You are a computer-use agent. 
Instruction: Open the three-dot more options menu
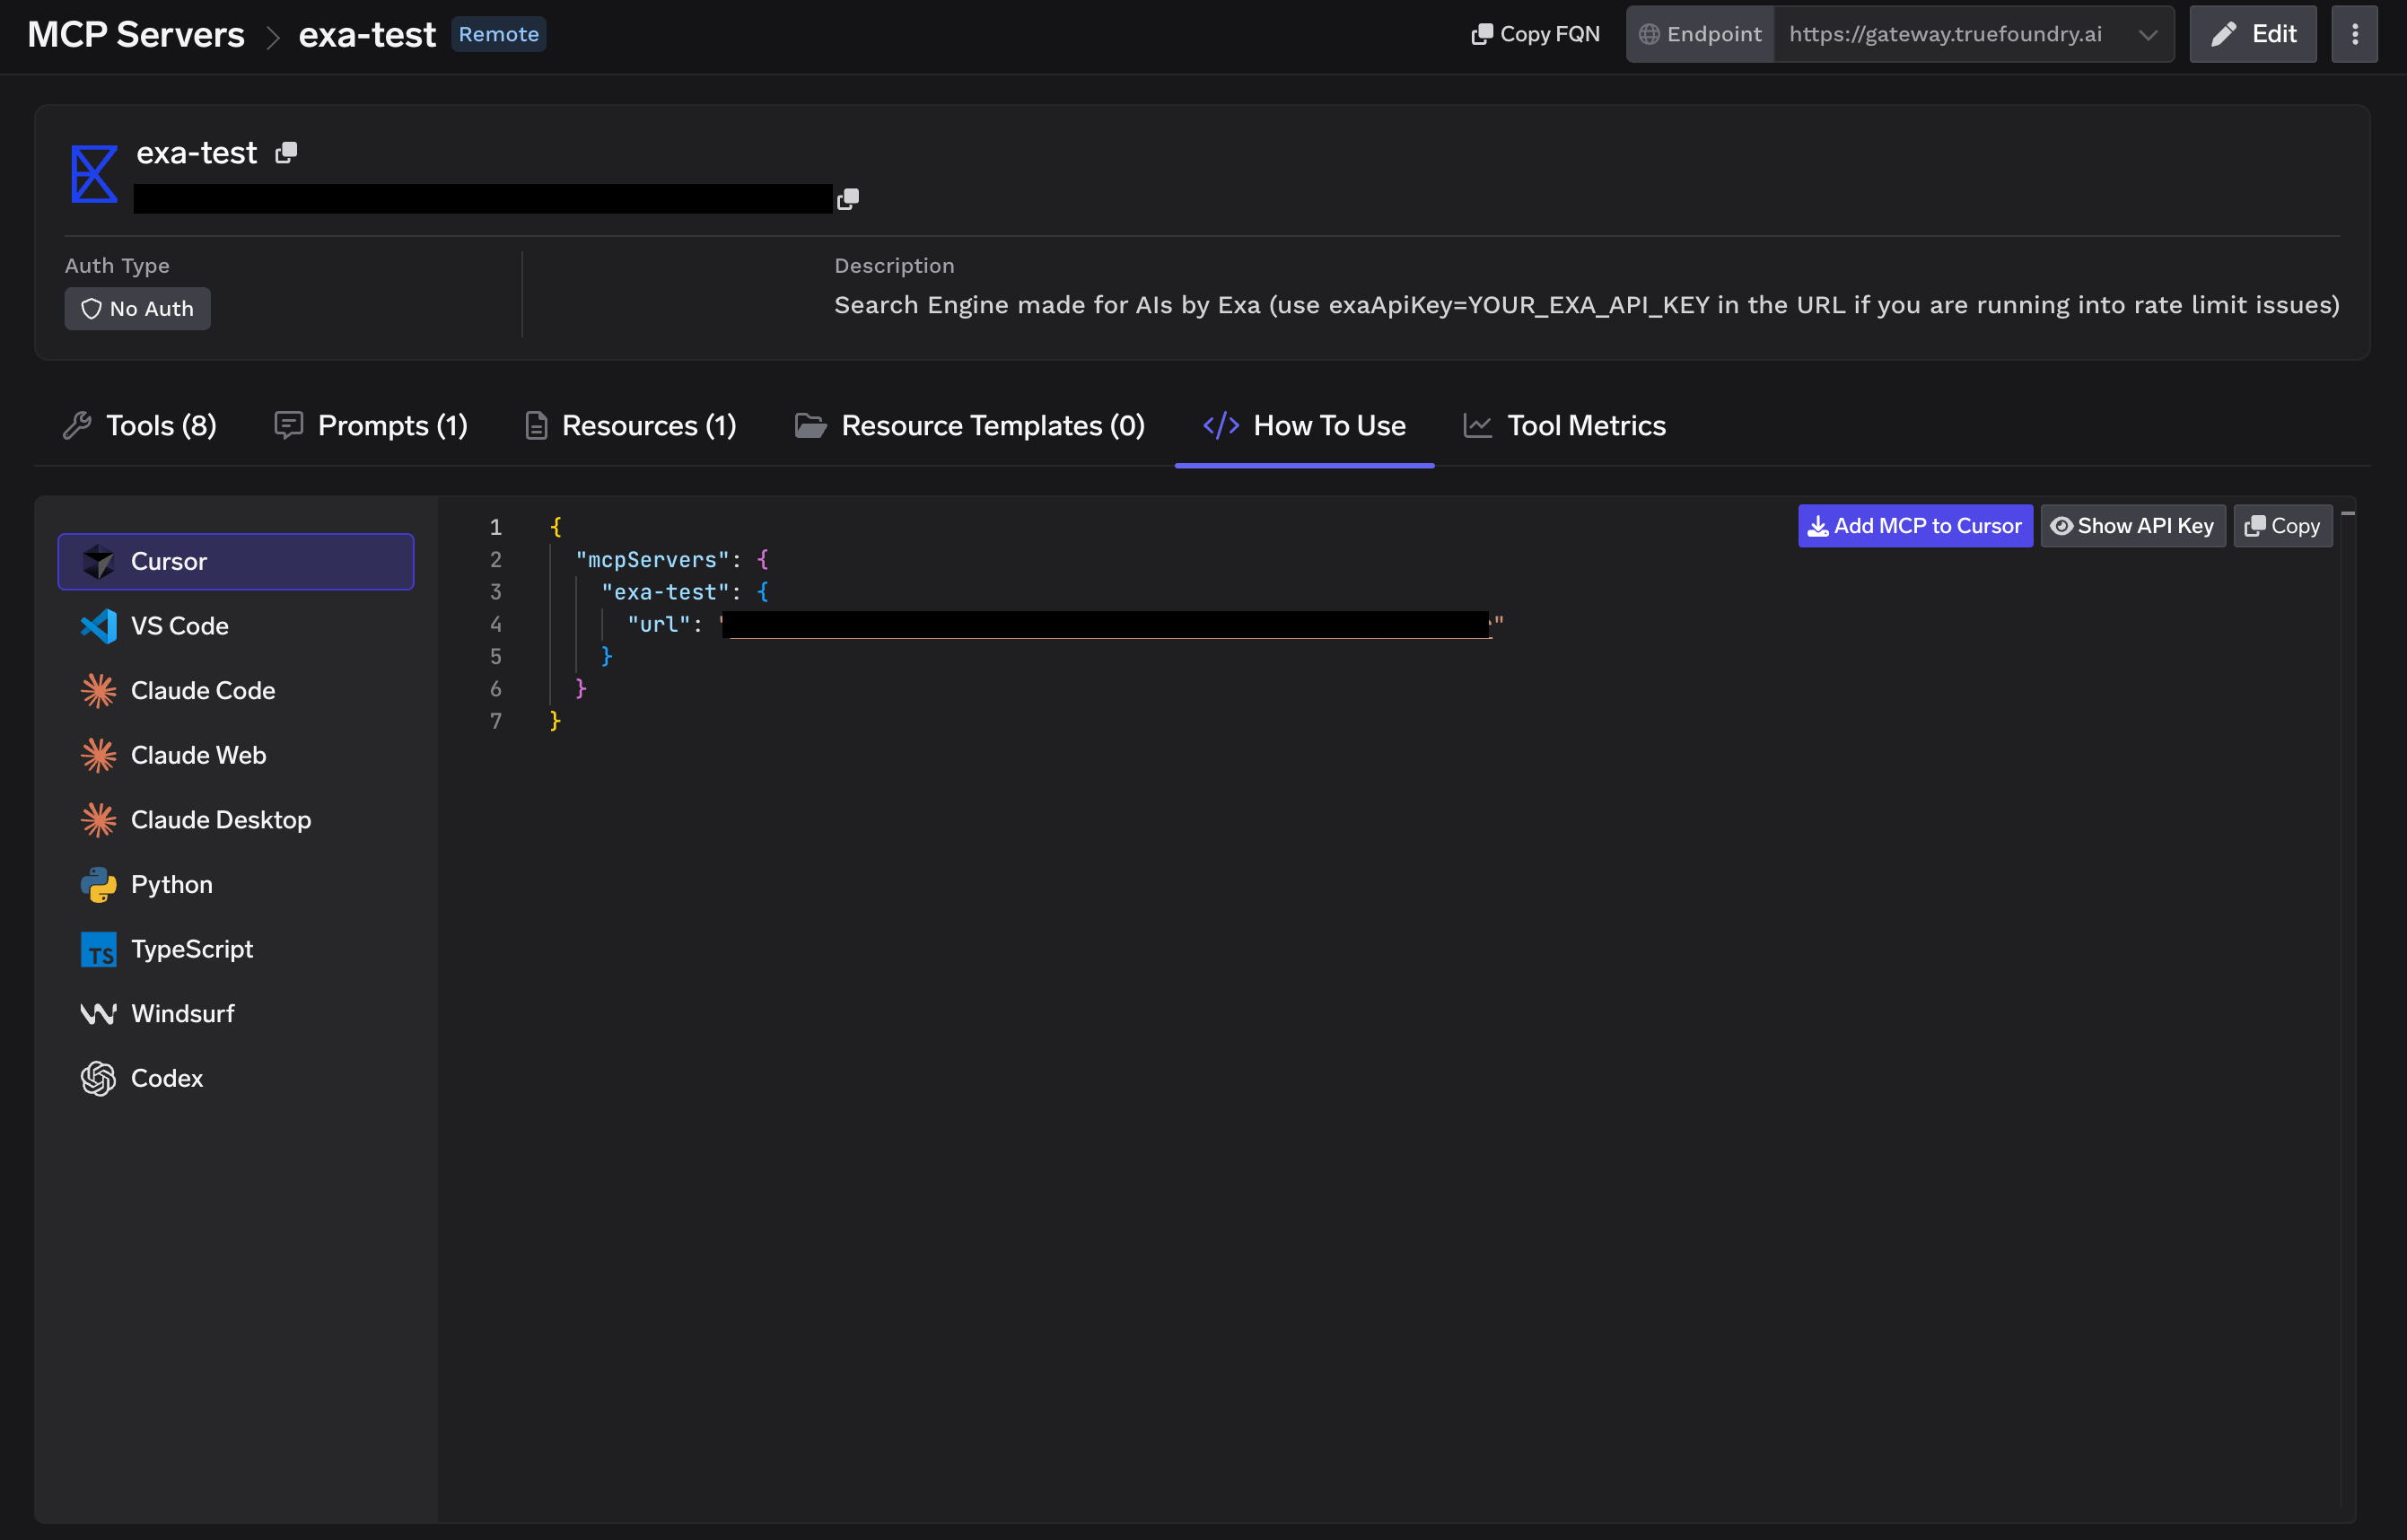(x=2354, y=34)
